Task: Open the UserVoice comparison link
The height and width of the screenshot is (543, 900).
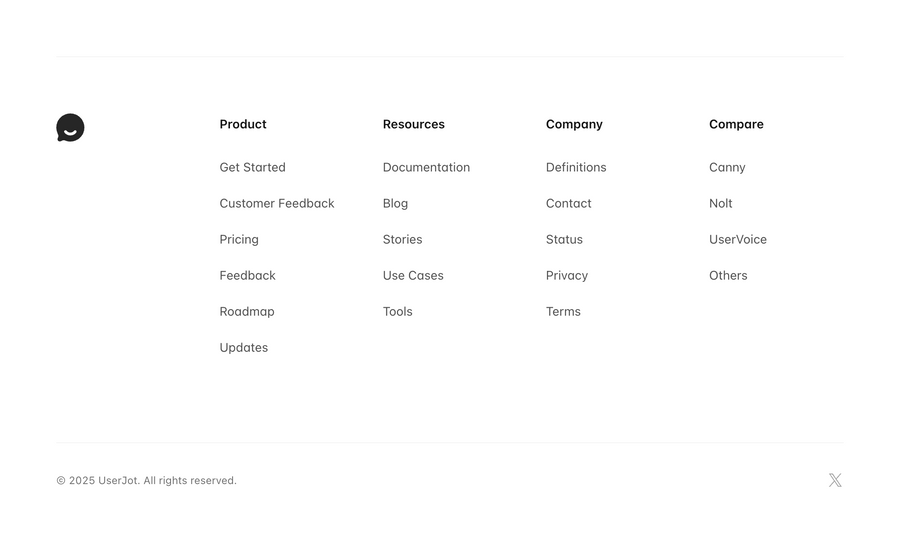Action: click(738, 239)
